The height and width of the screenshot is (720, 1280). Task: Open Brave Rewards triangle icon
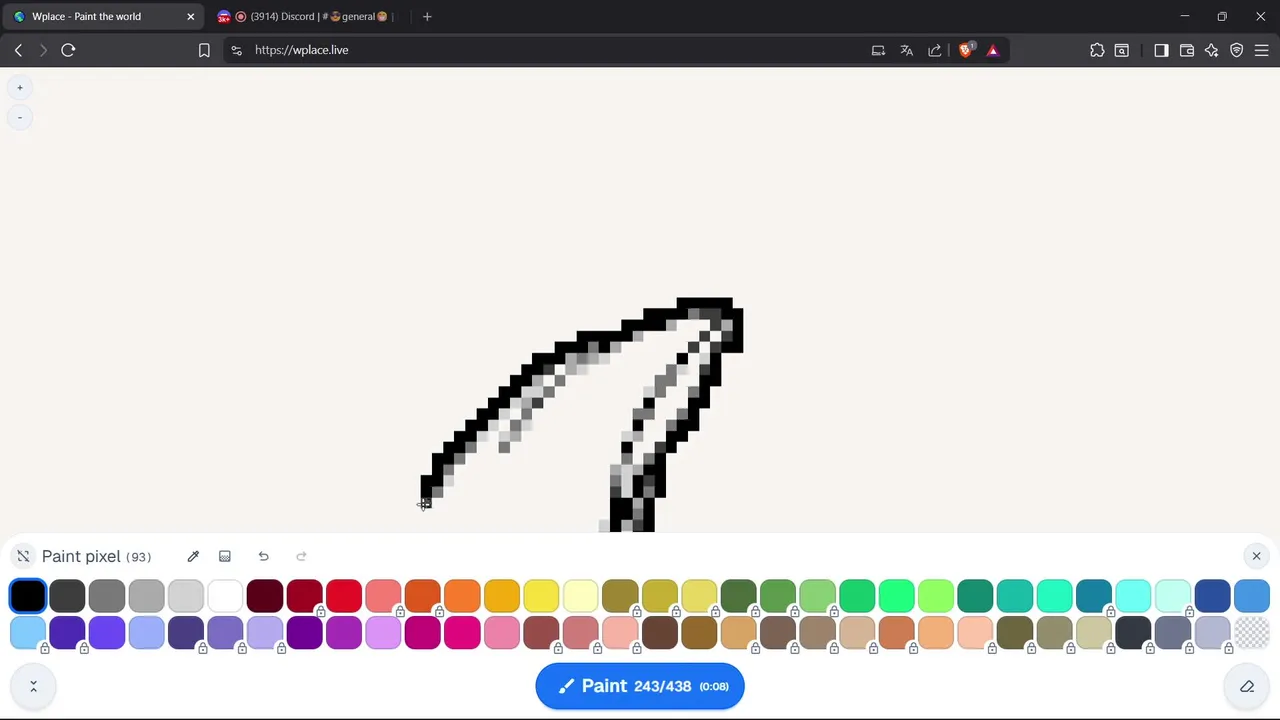click(x=993, y=50)
